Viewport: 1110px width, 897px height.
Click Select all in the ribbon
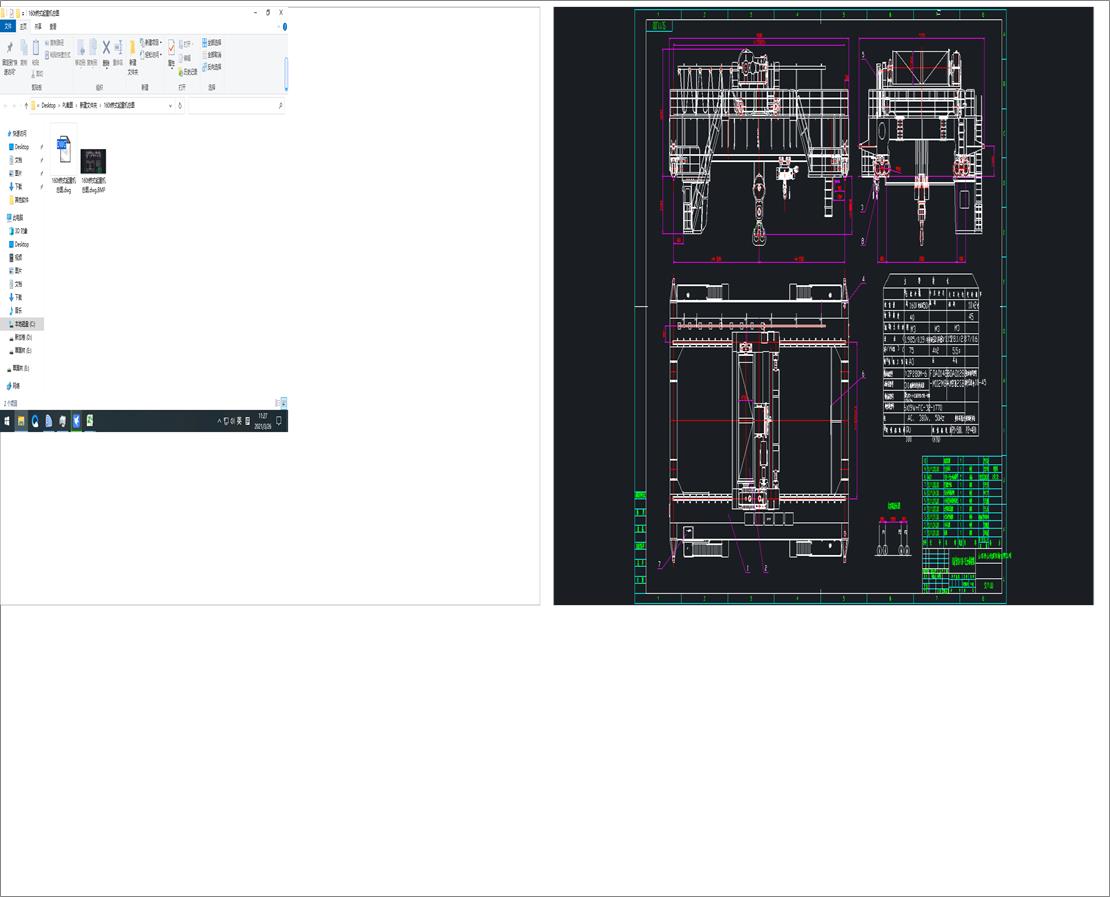click(x=207, y=43)
